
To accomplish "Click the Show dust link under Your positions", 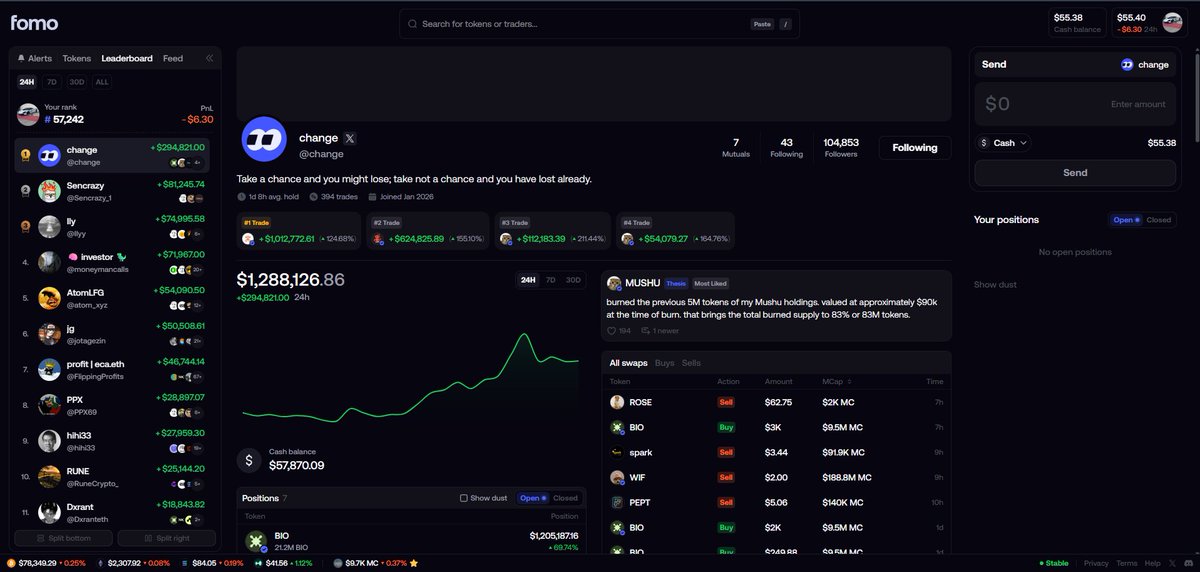I will coord(995,285).
